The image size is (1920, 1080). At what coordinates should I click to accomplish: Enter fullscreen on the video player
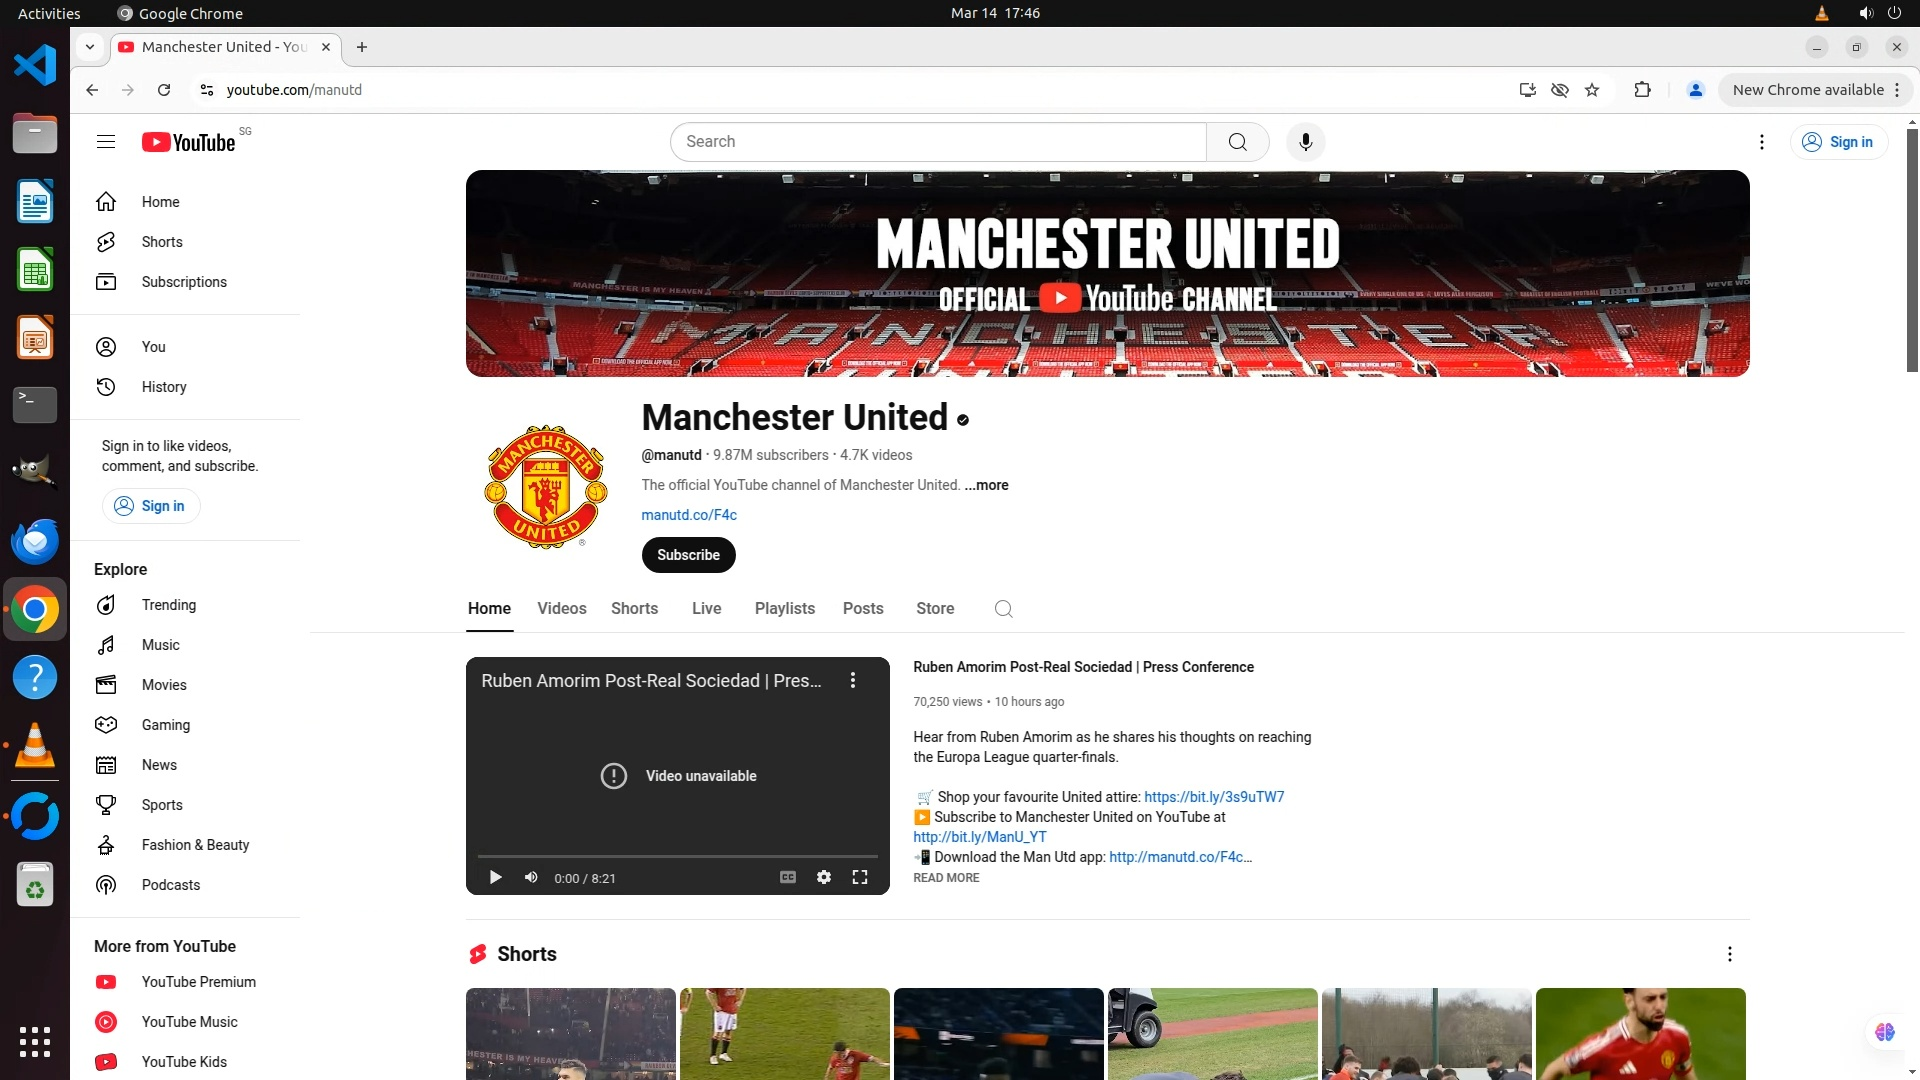click(x=859, y=877)
